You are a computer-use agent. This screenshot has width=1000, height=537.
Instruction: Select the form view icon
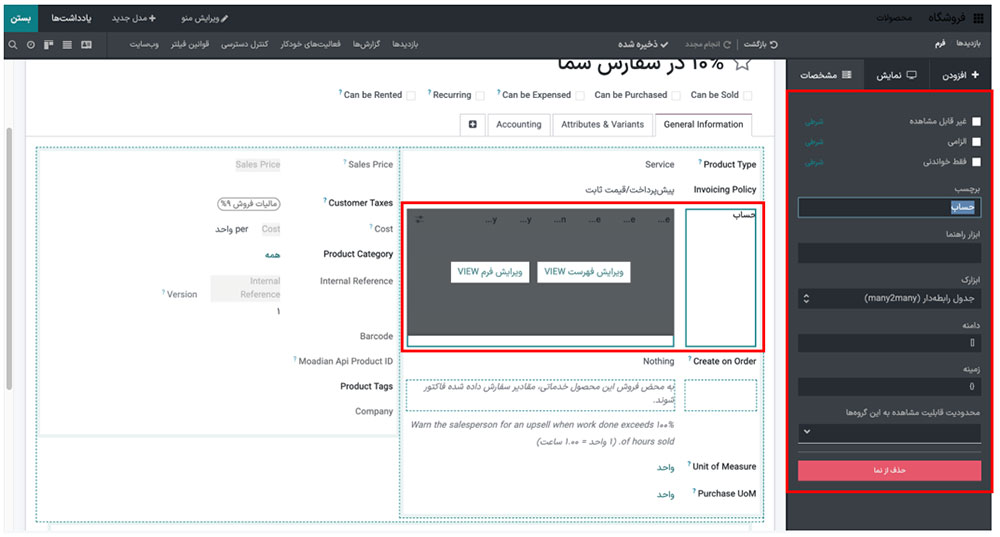(86, 45)
